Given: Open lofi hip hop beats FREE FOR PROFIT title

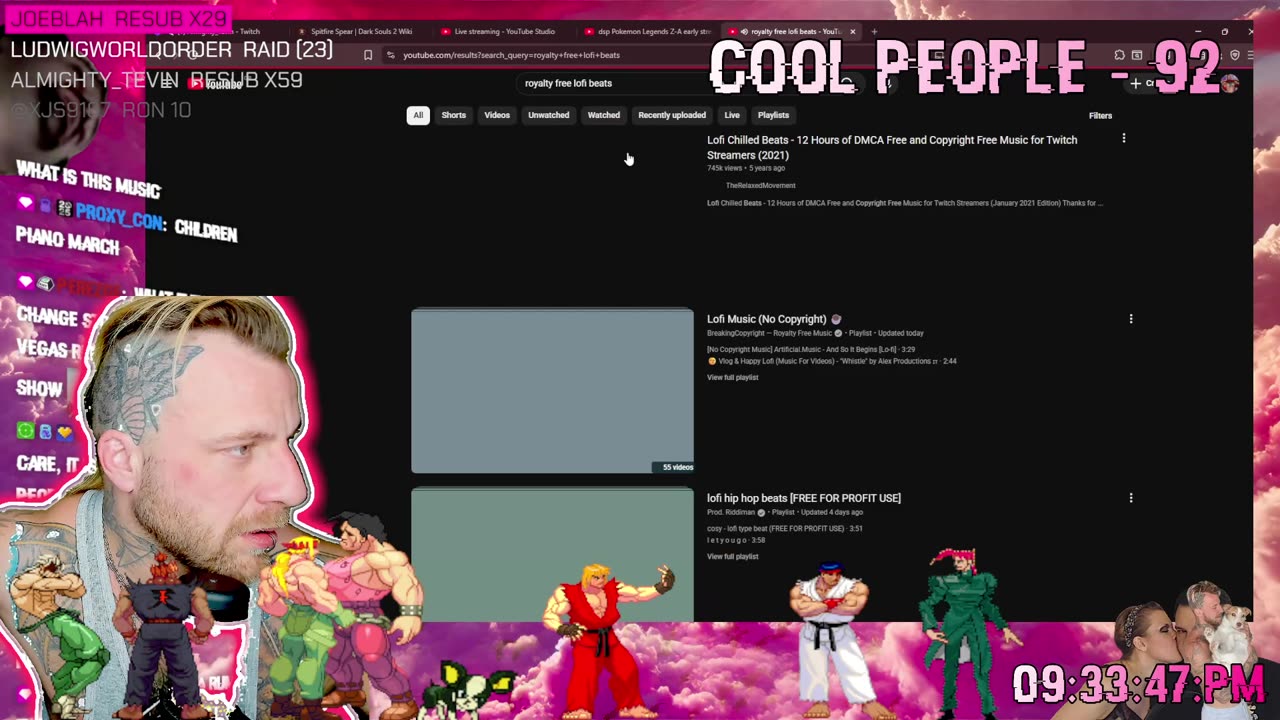Looking at the screenshot, I should [x=804, y=498].
